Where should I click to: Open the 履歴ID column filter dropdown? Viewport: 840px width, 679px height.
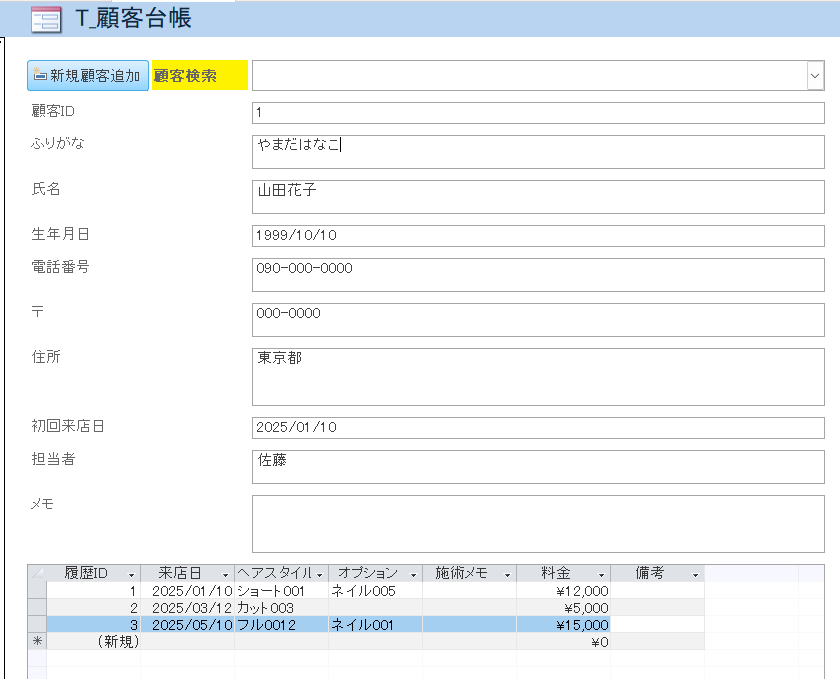tap(131, 574)
